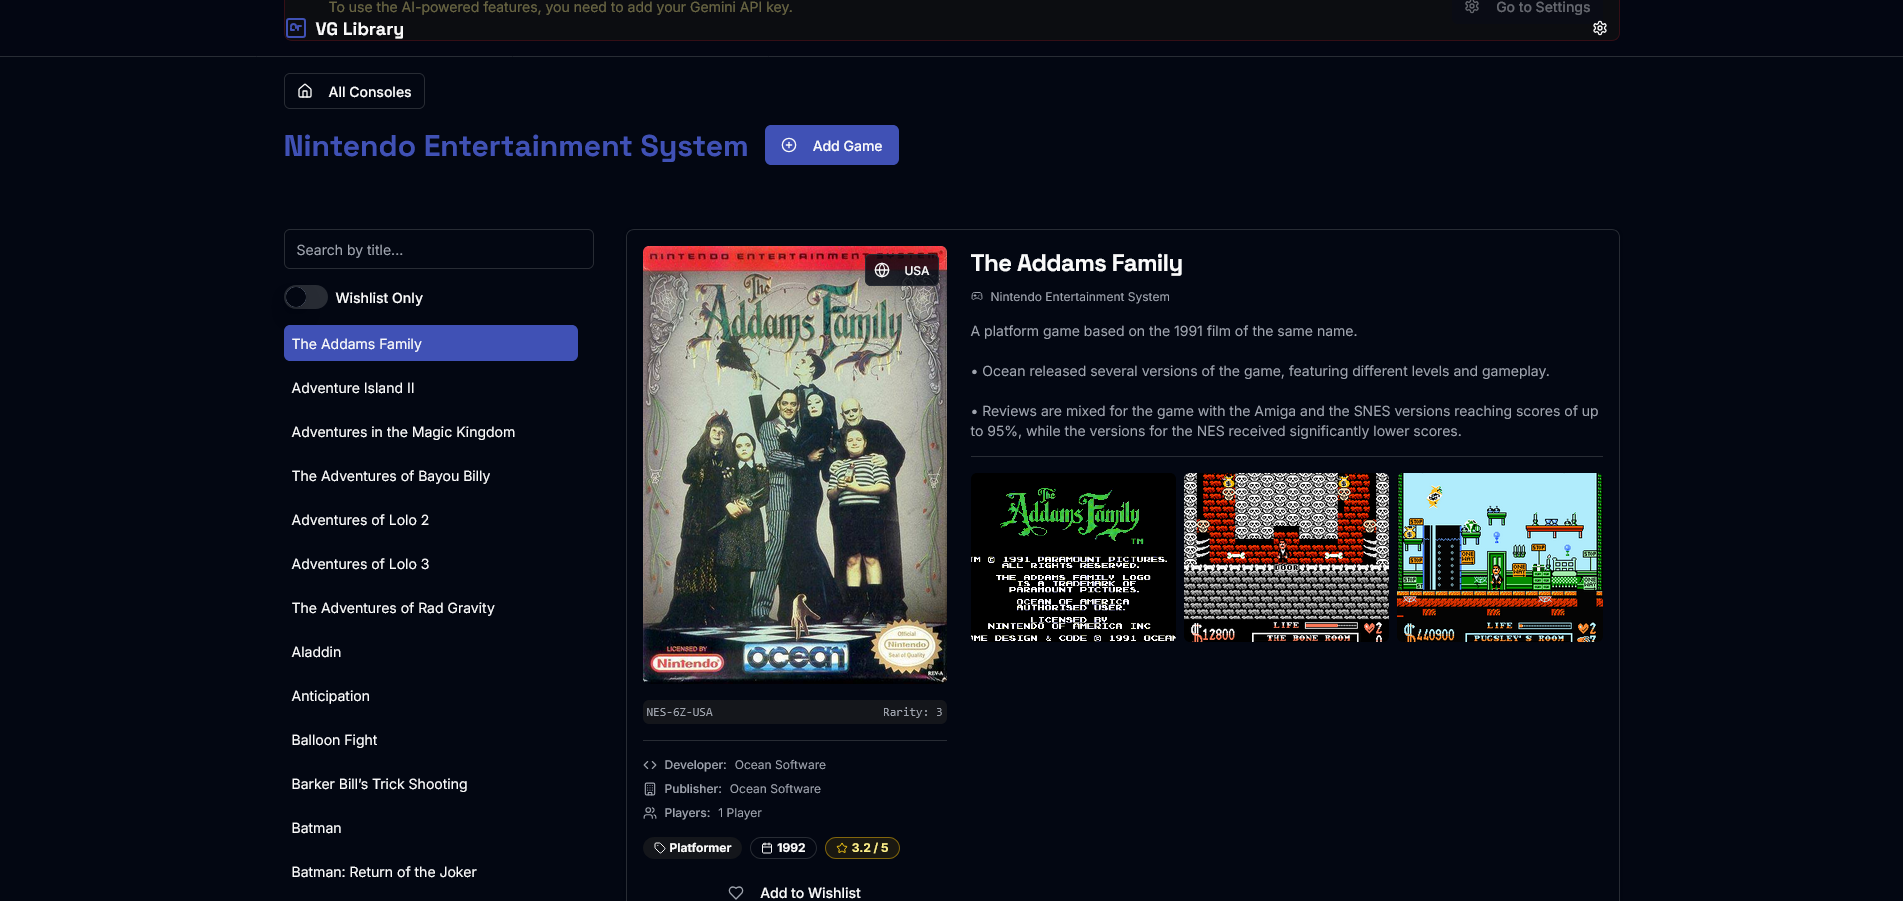Open settings via the top-right gear icon
Viewport: 1903px width, 901px height.
pyautogui.click(x=1600, y=28)
